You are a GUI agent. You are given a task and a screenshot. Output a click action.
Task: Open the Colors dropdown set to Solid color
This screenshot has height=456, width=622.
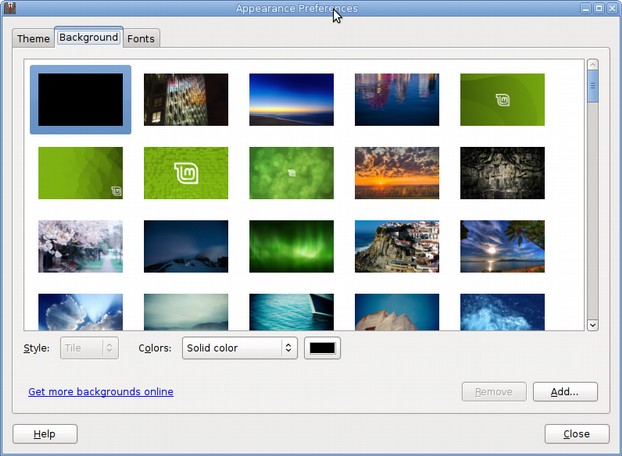240,348
